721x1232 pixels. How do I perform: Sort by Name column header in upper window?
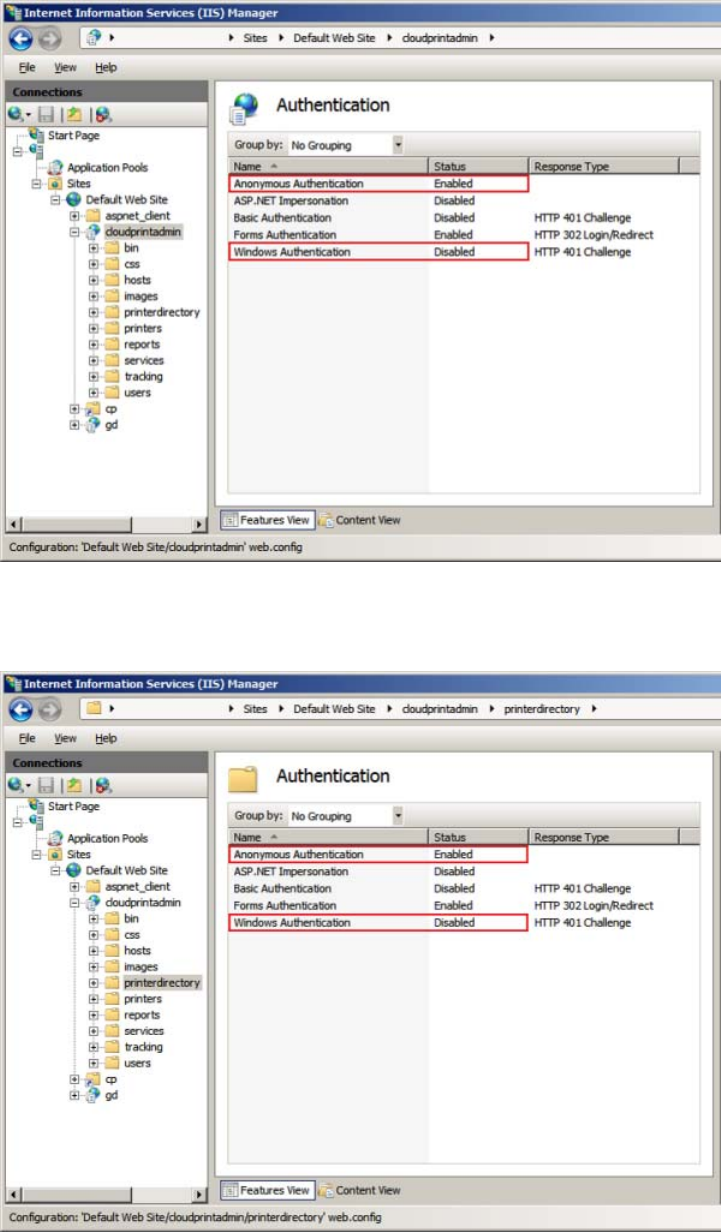coord(329,167)
